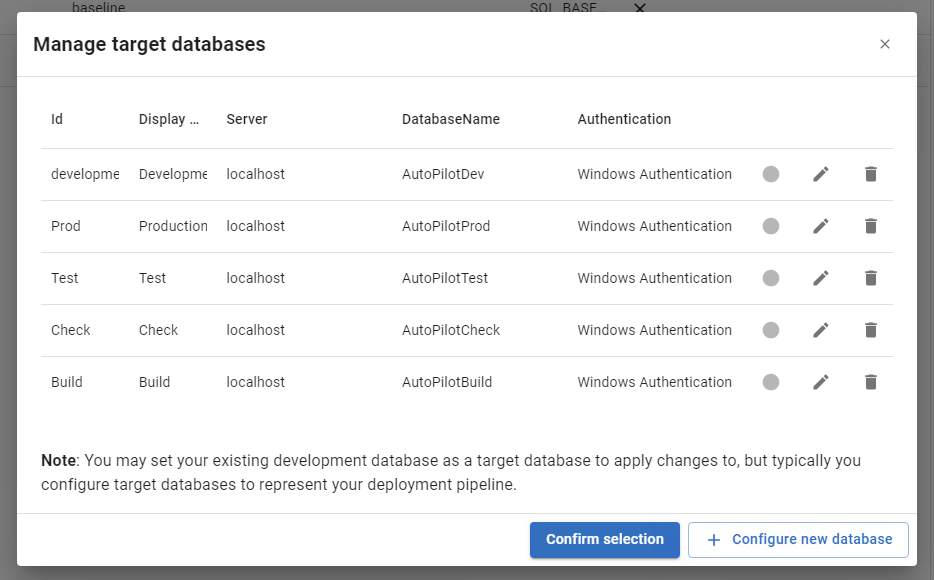The width and height of the screenshot is (934, 580).
Task: Select the Test database status circle
Action: [771, 278]
